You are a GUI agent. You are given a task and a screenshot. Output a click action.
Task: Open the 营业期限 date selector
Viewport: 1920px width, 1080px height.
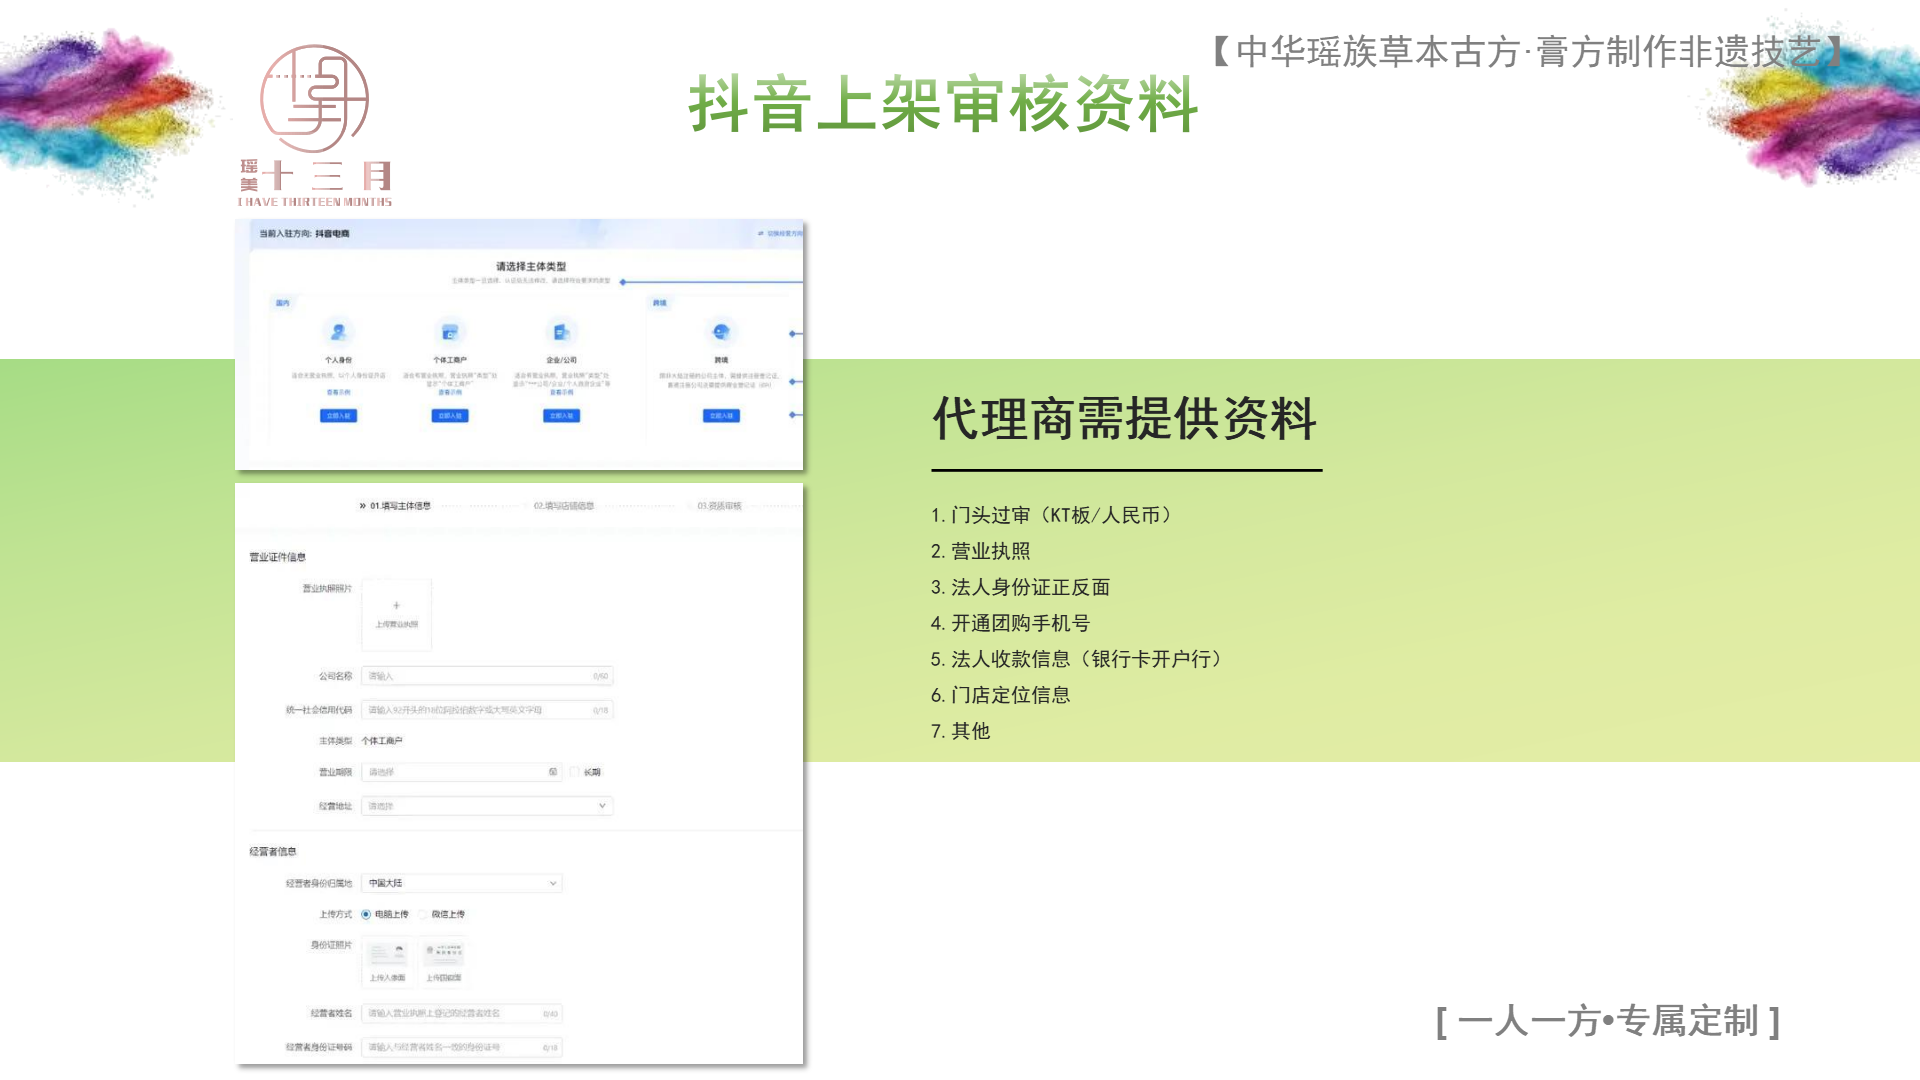455,772
